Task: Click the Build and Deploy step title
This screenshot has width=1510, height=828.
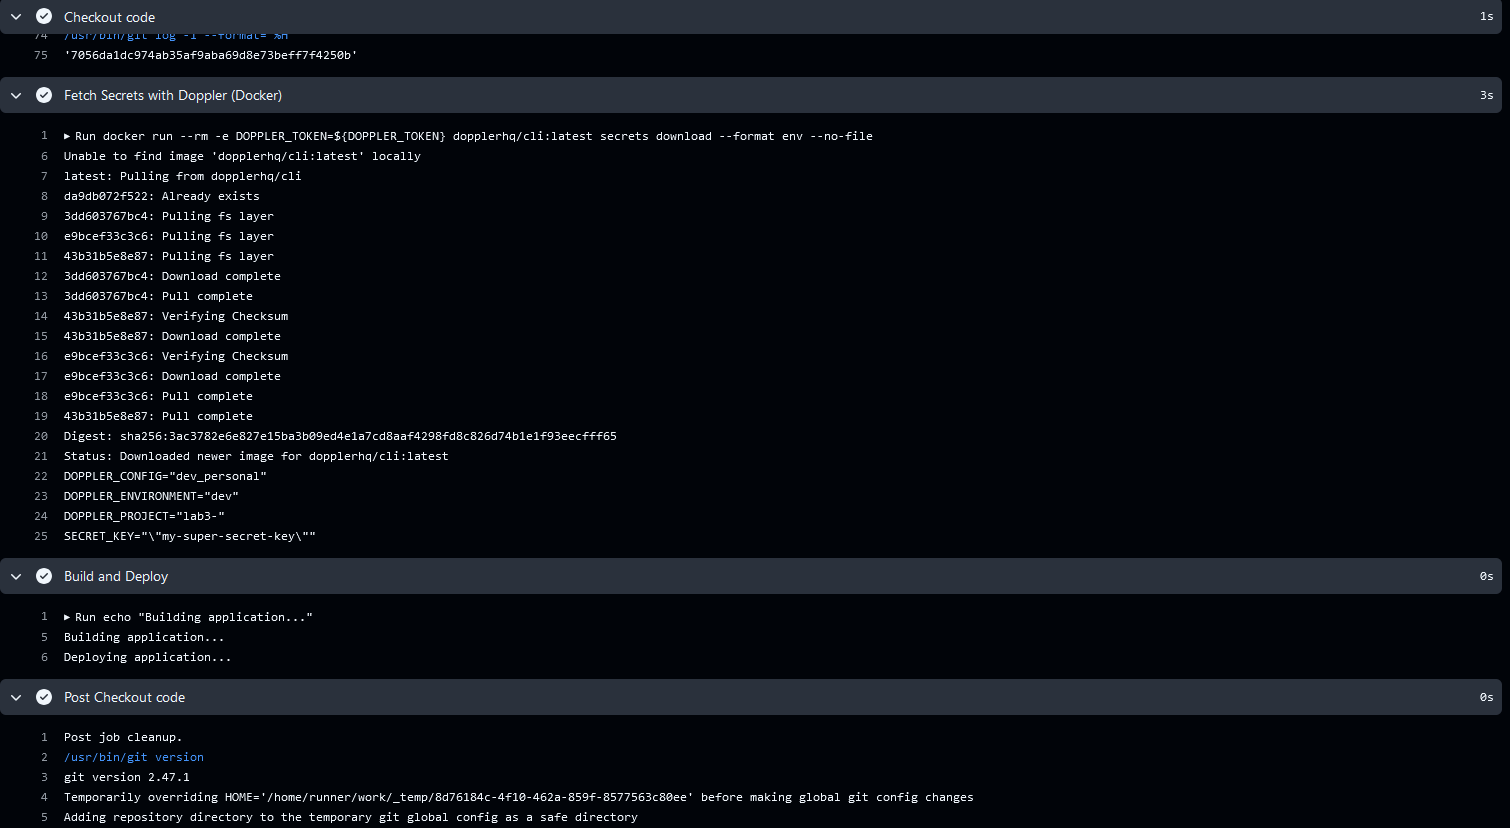Action: tap(116, 576)
